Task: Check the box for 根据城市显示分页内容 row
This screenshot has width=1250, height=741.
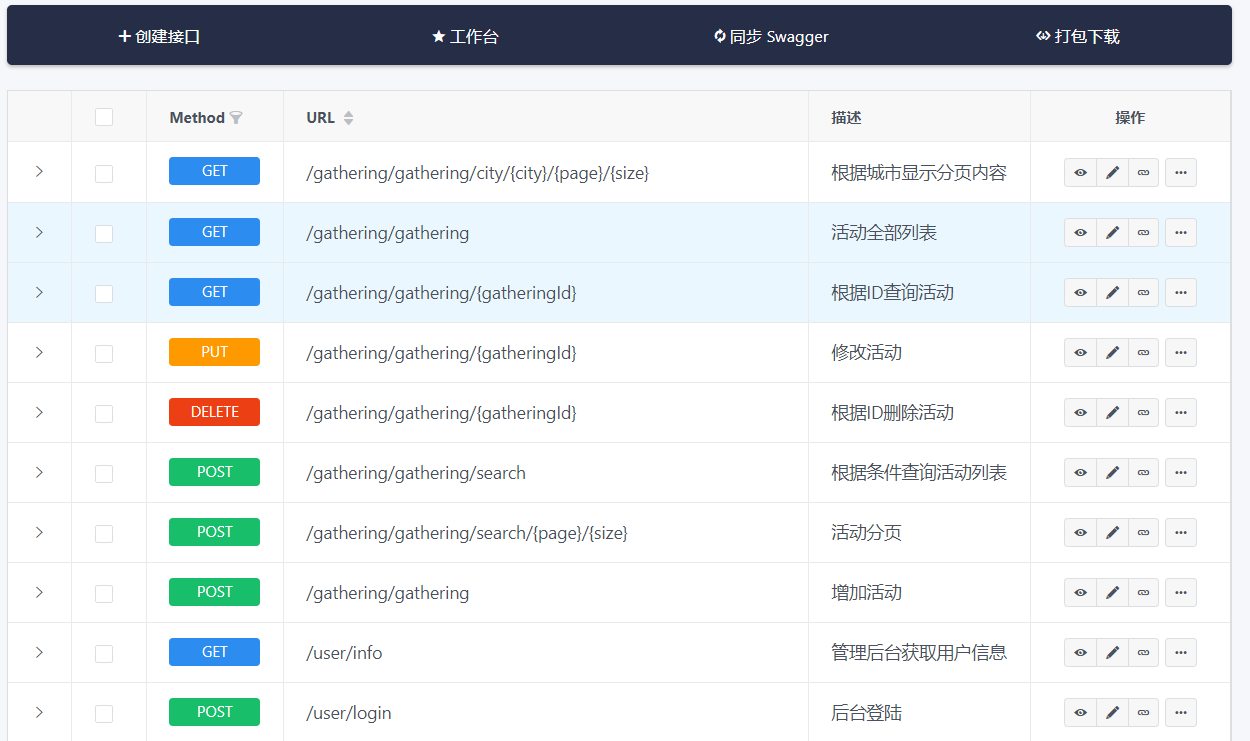Action: pos(104,173)
